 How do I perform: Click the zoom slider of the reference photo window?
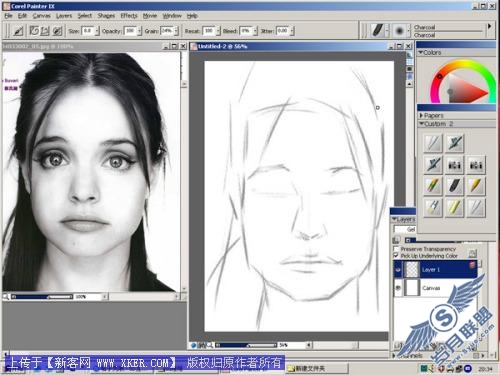click(42, 296)
